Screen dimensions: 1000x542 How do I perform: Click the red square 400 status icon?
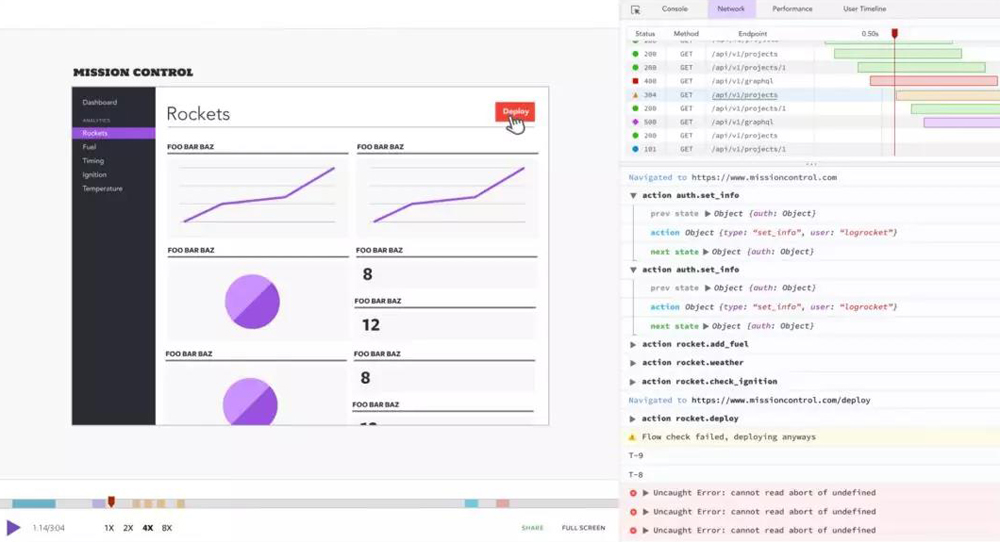[635, 81]
